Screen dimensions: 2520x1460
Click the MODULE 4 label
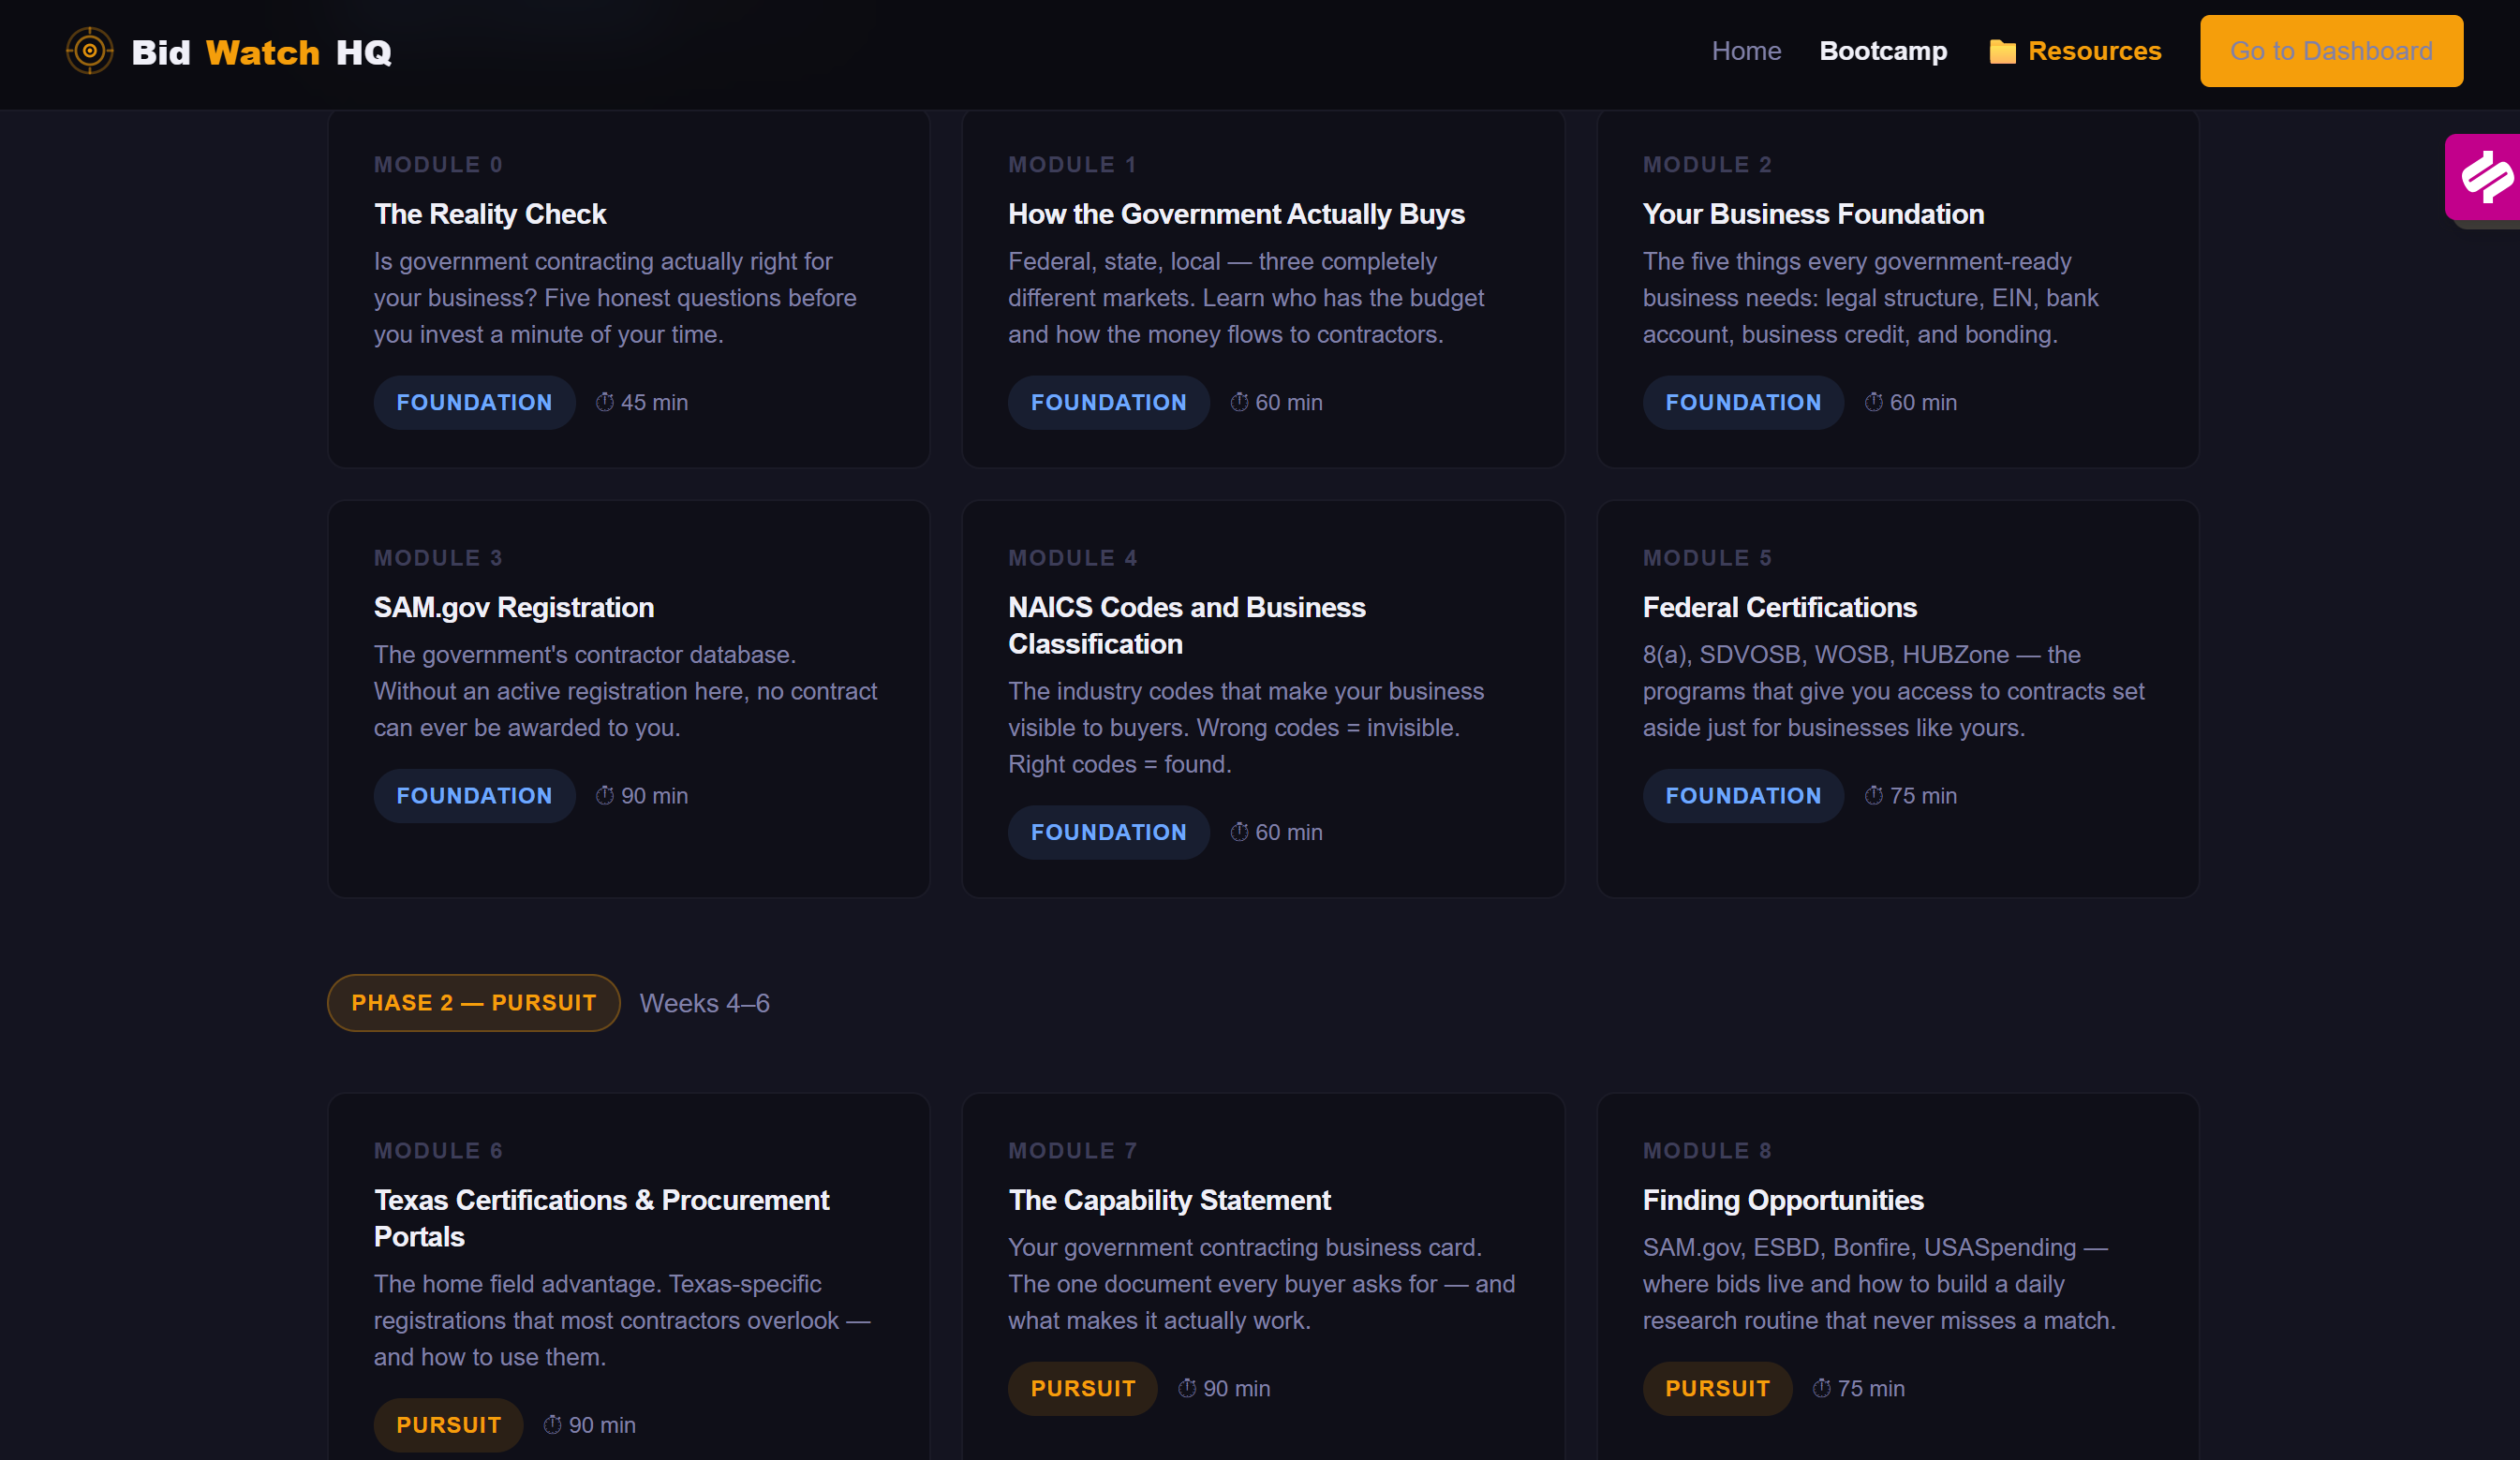point(1072,558)
